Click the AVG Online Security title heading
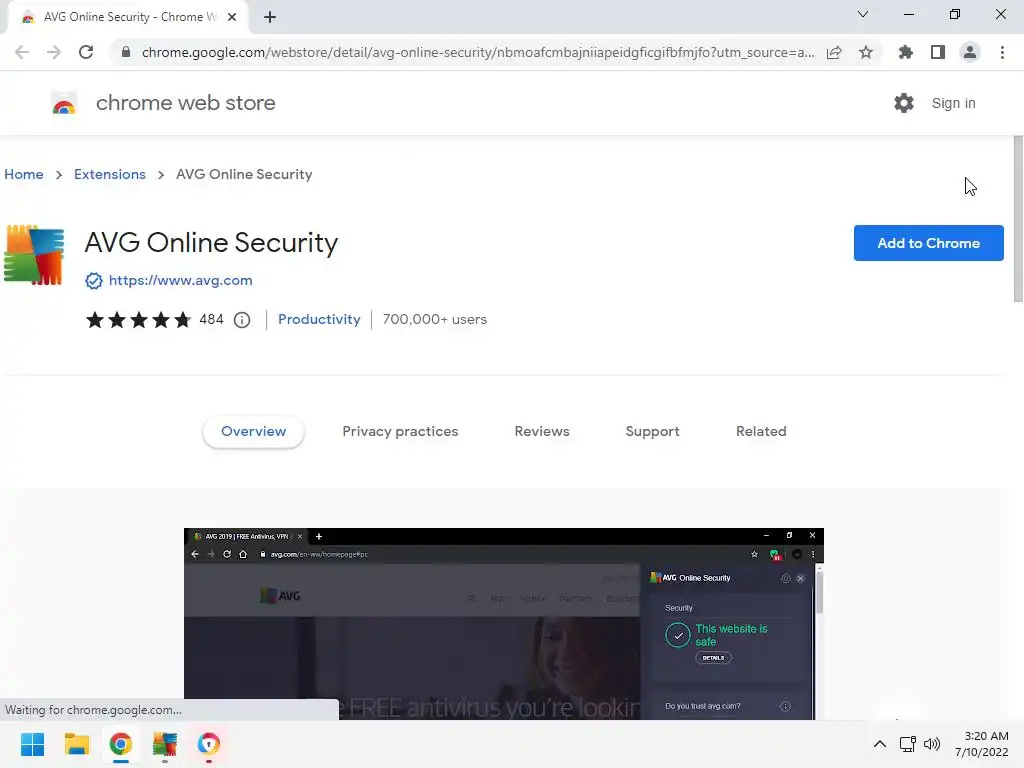 click(x=211, y=242)
